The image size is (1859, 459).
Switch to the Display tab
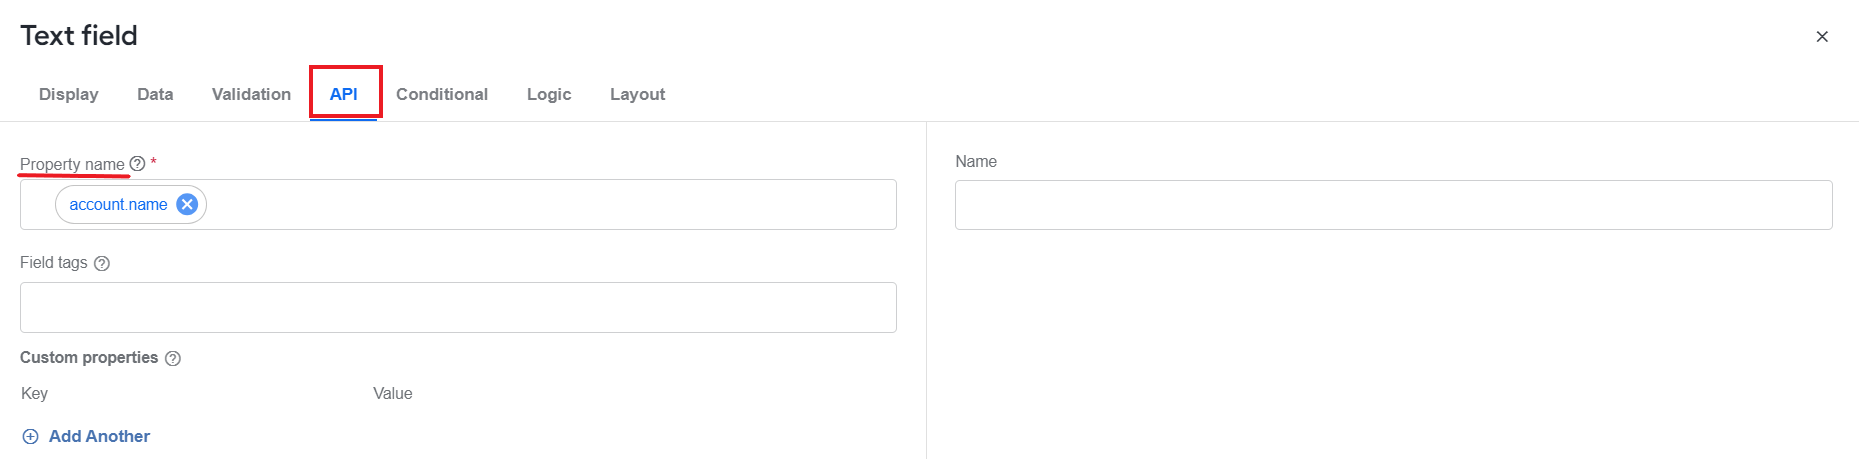point(69,94)
